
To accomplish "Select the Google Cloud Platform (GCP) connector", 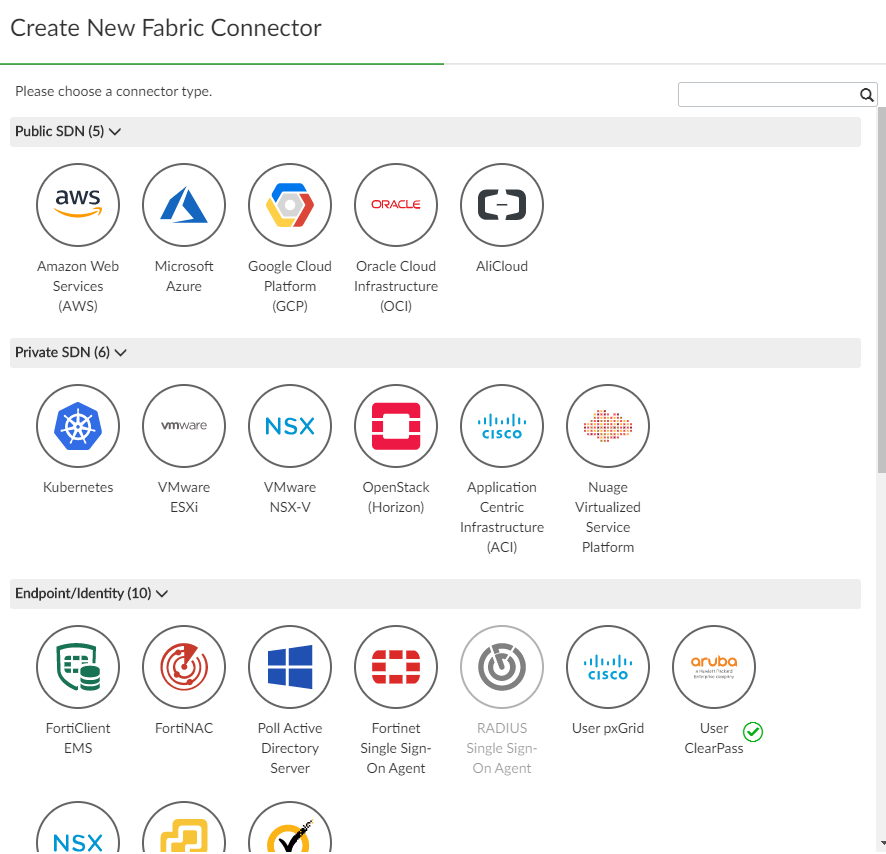I will click(290, 205).
